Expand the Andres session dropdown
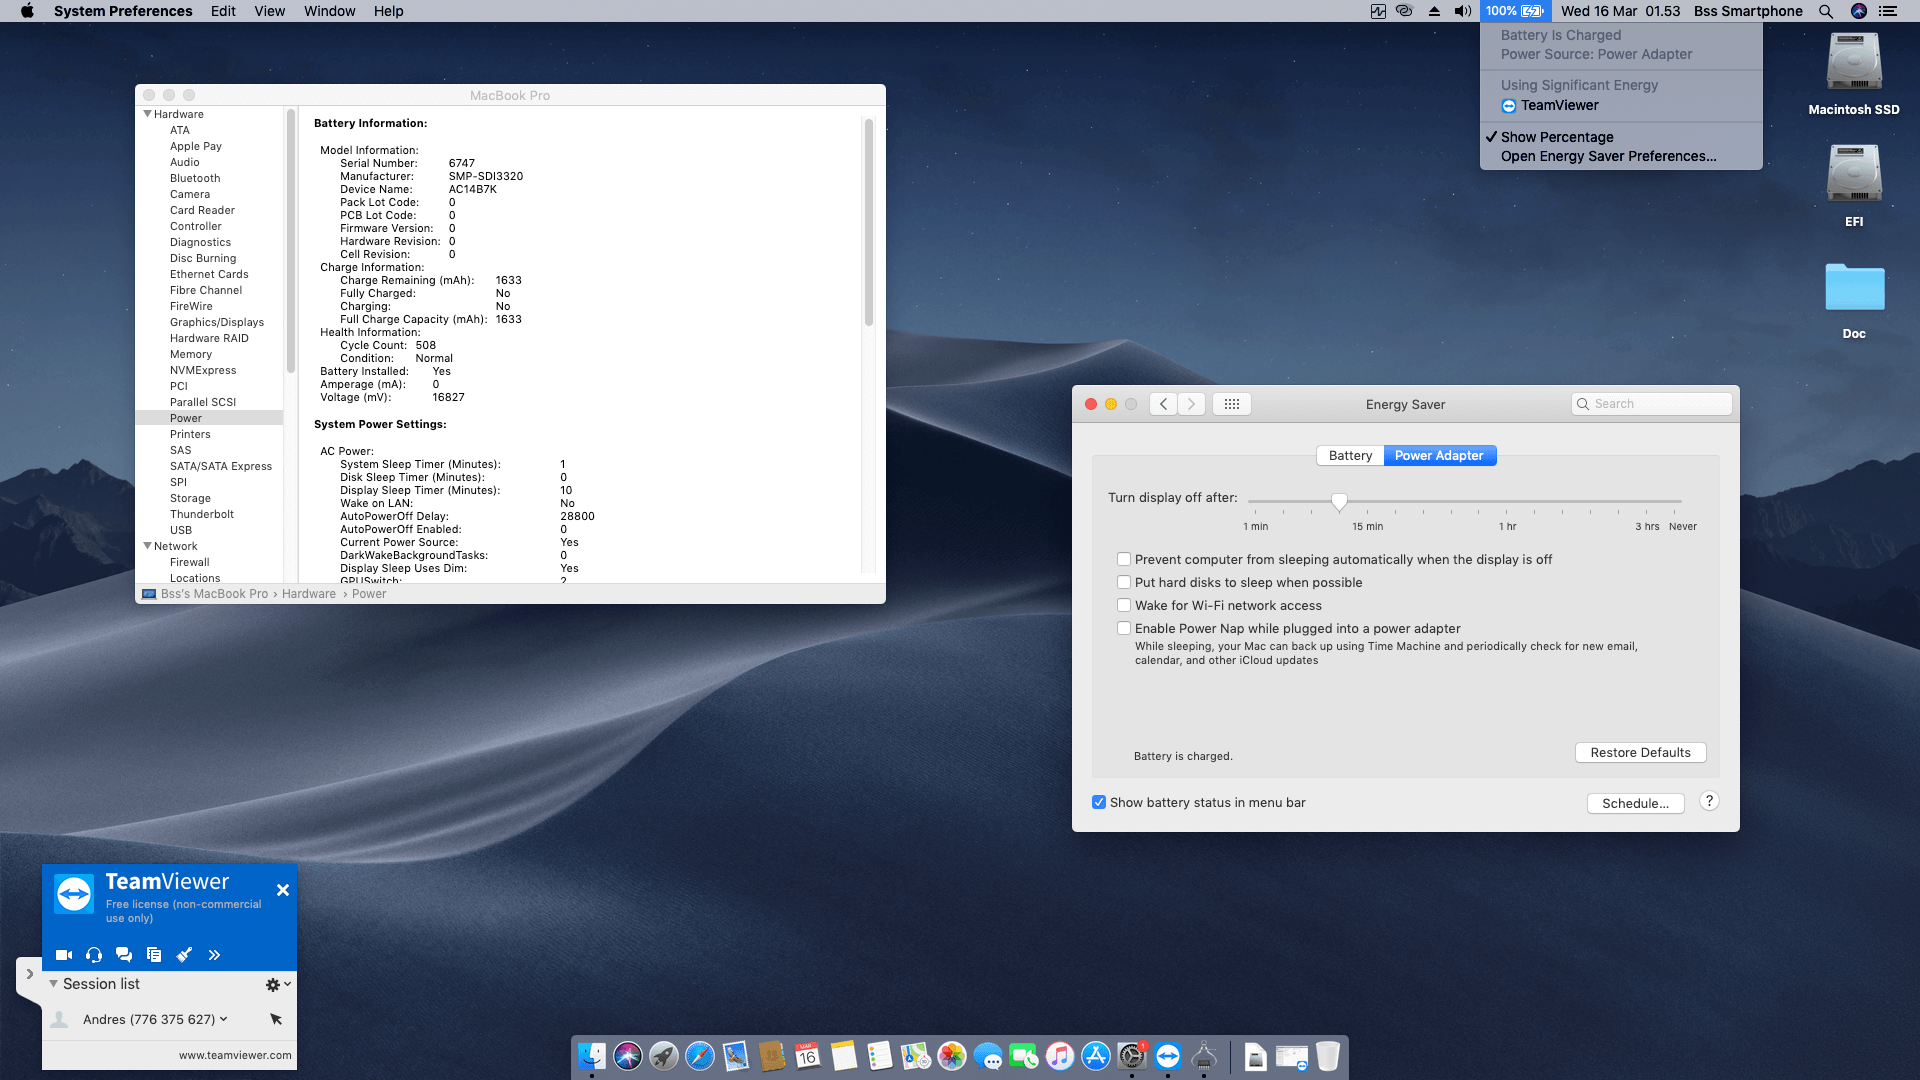Viewport: 1920px width, 1080px height. tap(223, 1019)
